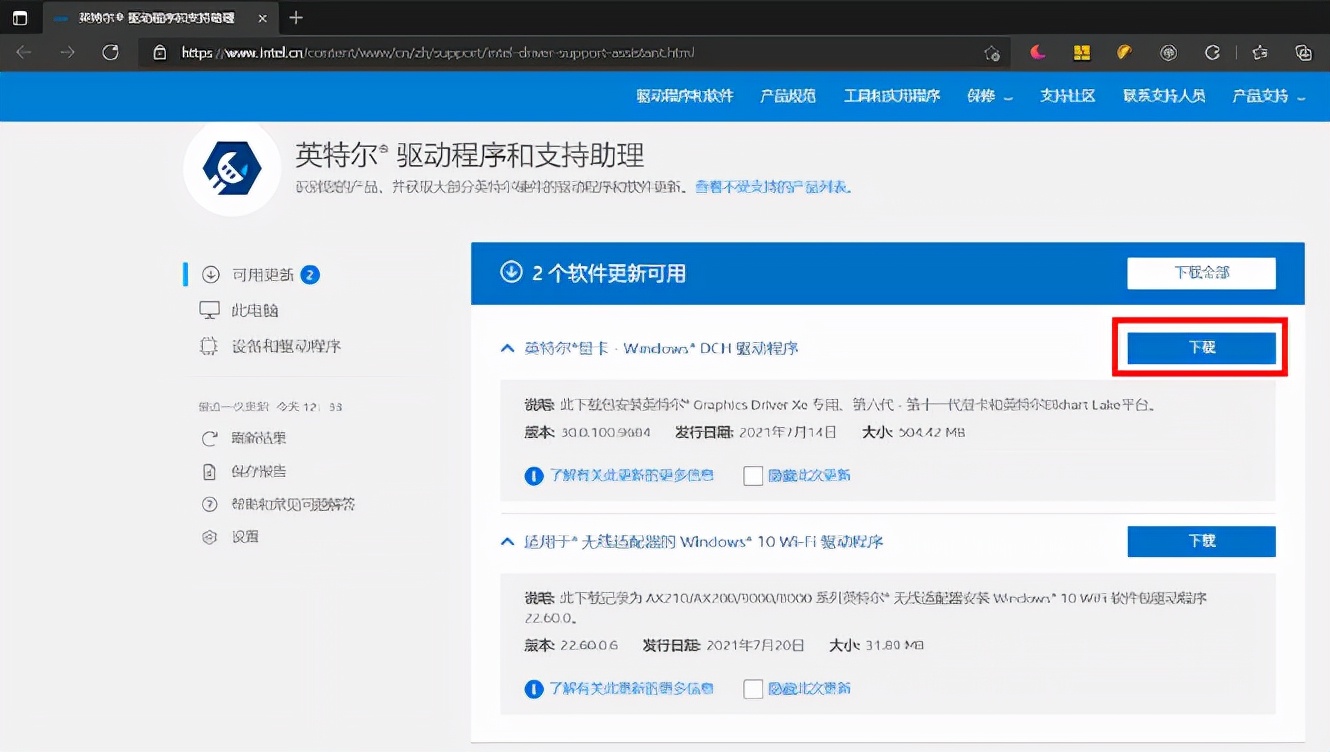Select the 产品规范 menu item

click(787, 96)
